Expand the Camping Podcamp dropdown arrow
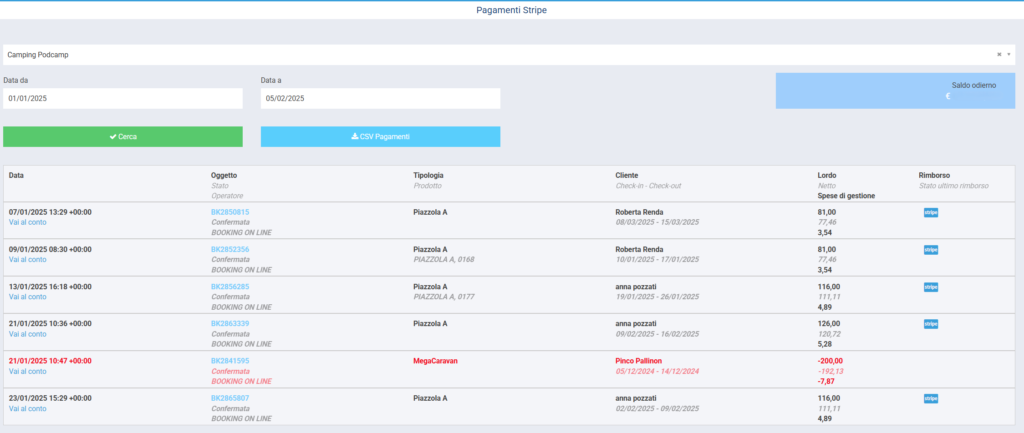1024x433 pixels. click(x=1009, y=55)
